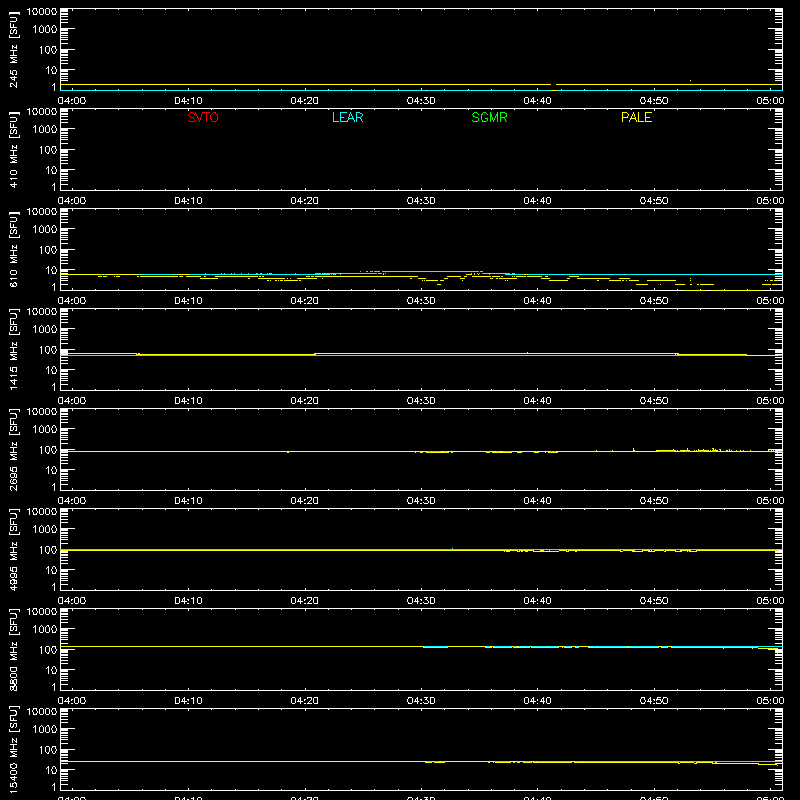The height and width of the screenshot is (800, 800).
Task: Click 04:20 tick label under 2695 MHz plot
Action: [x=305, y=501]
